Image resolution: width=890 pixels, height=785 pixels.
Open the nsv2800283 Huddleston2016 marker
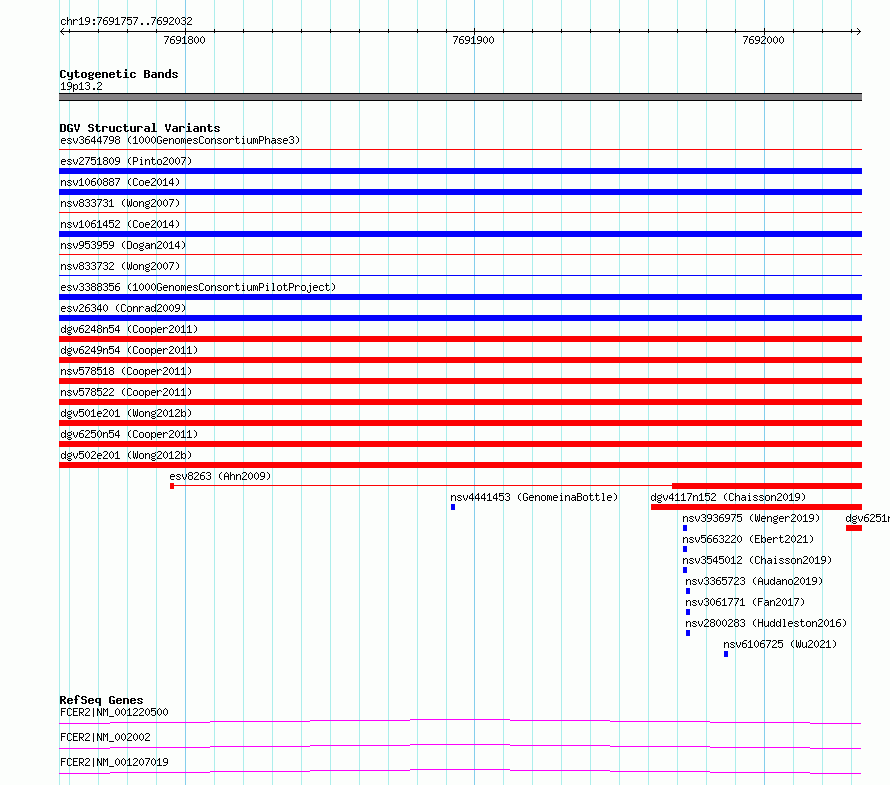pyautogui.click(x=688, y=633)
